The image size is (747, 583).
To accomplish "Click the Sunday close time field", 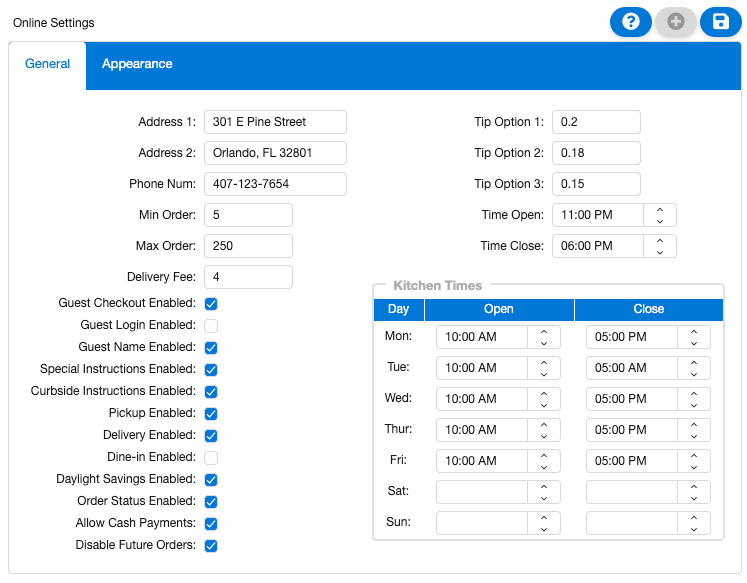I will click(632, 523).
